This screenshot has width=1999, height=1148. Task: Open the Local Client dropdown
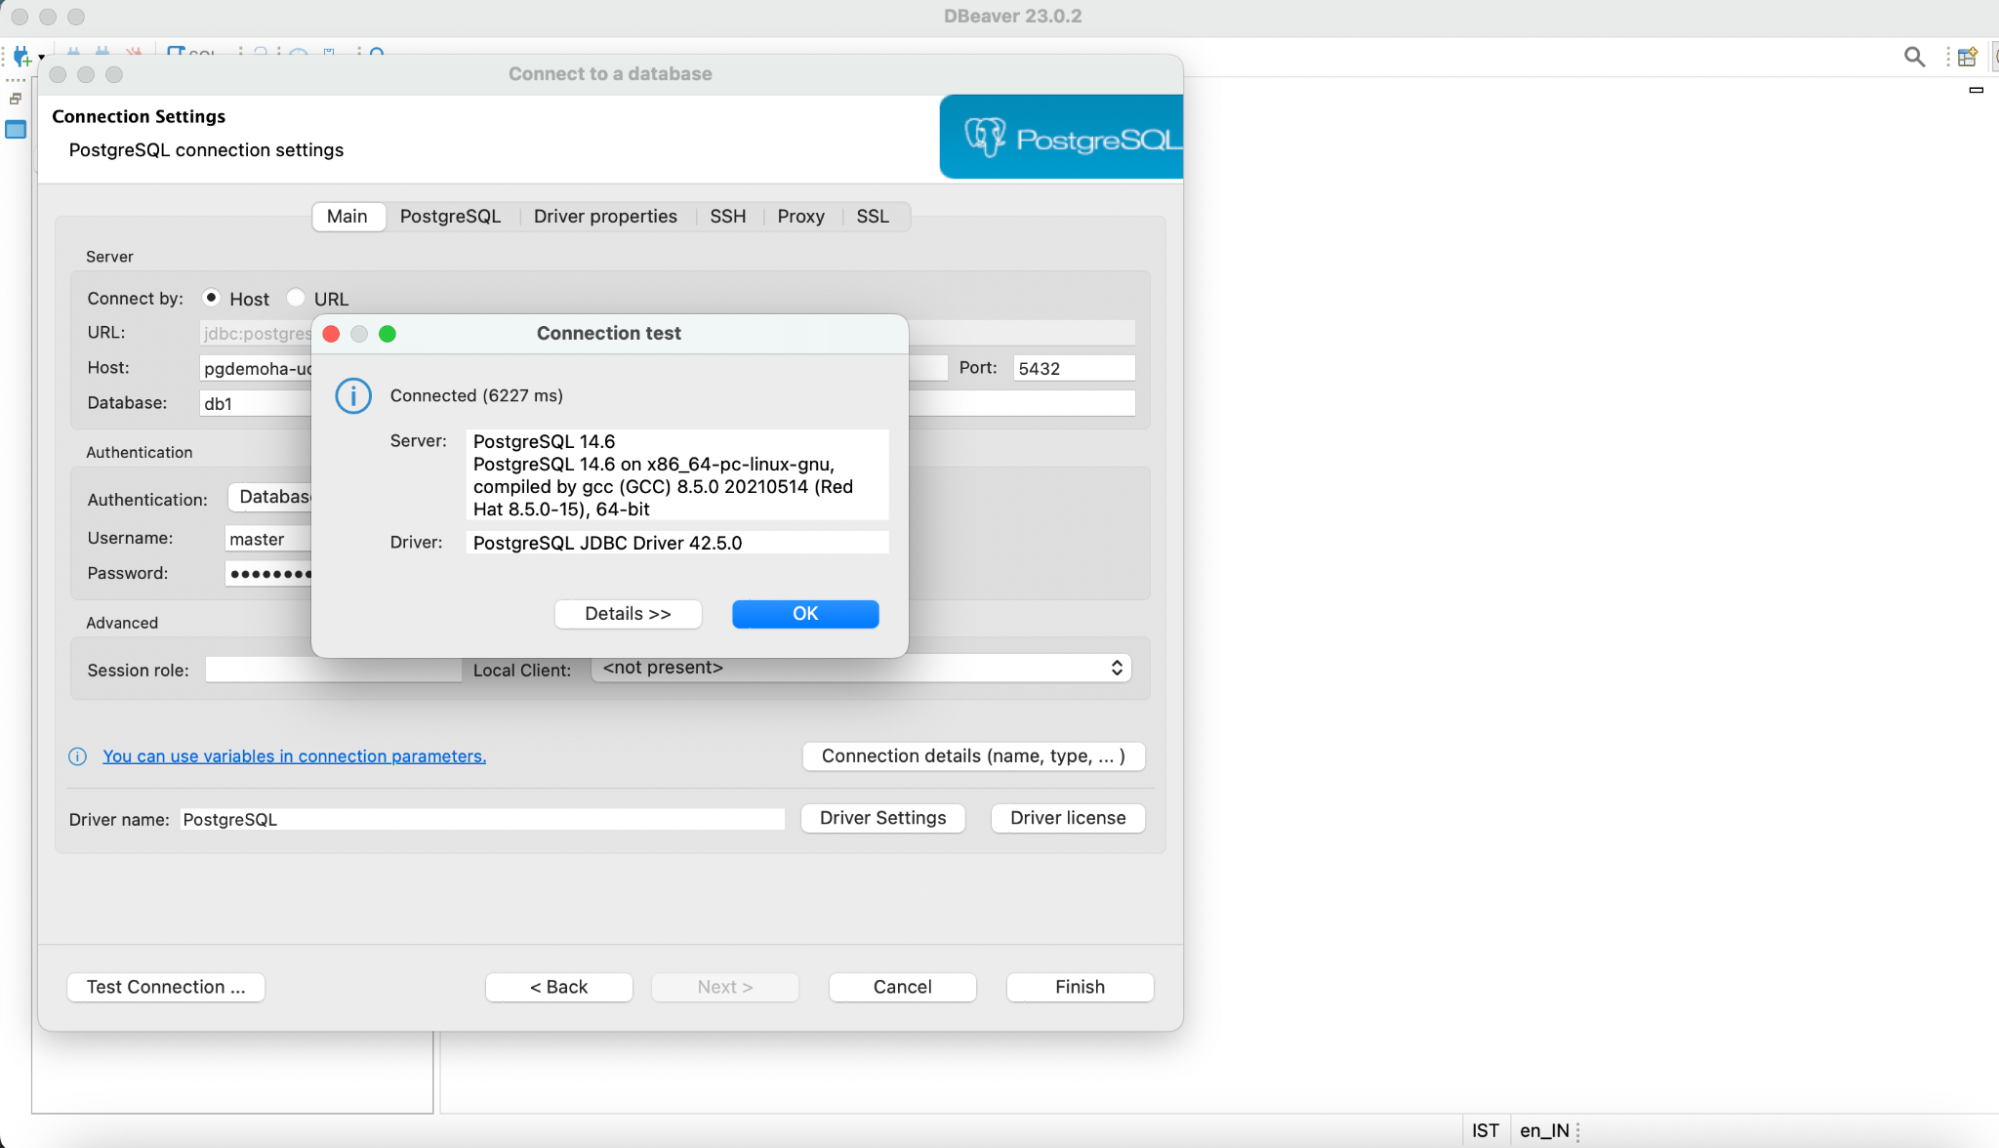[861, 668]
